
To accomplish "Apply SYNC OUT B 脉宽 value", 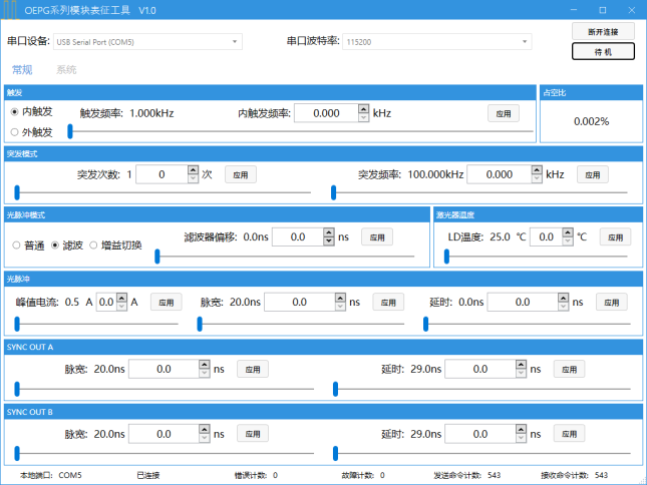I will point(253,434).
